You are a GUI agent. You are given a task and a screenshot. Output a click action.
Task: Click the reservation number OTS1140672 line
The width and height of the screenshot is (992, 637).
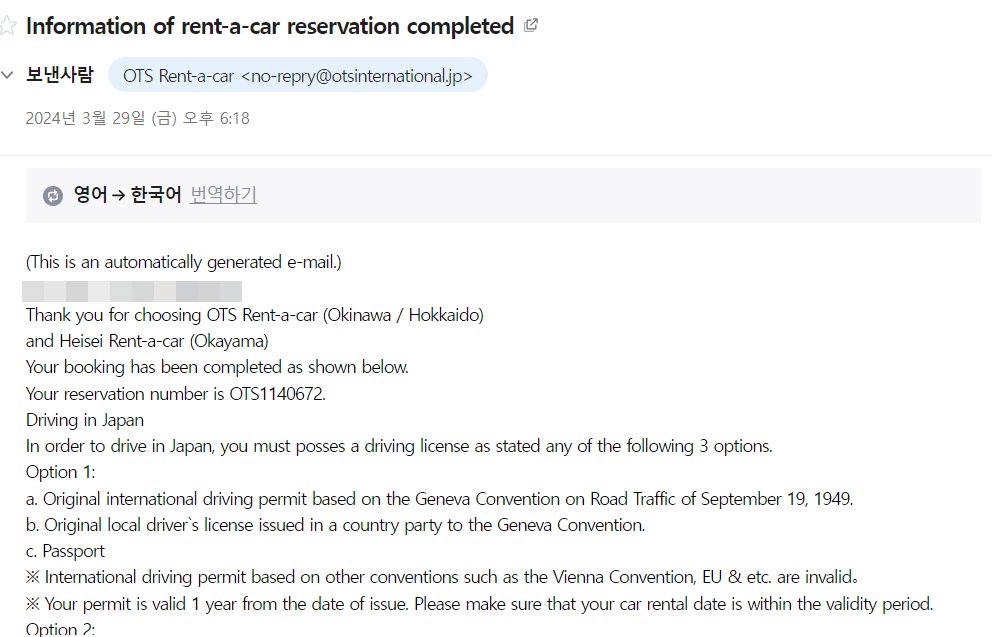[x=176, y=393]
